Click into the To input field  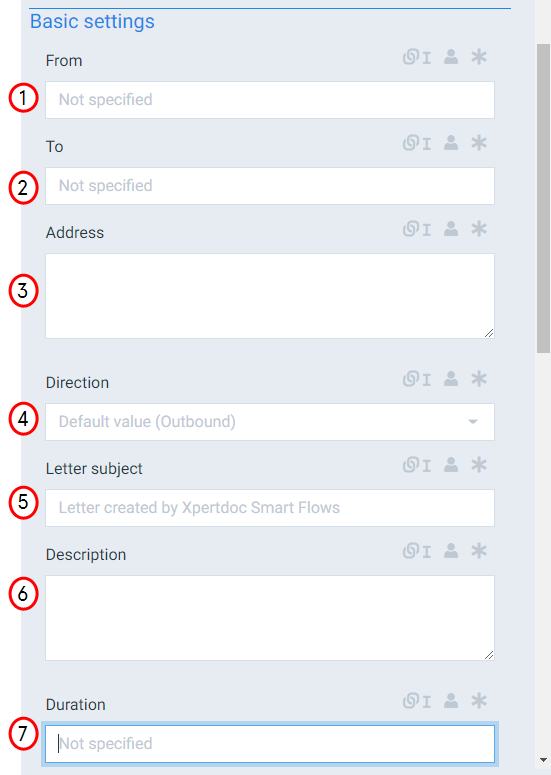point(270,186)
